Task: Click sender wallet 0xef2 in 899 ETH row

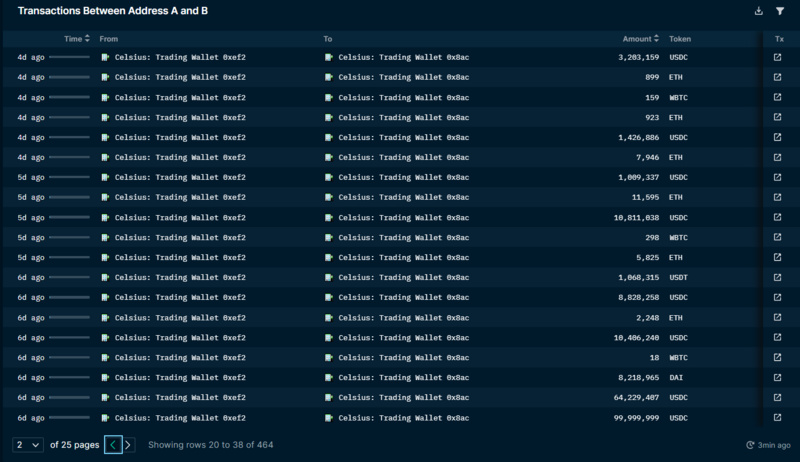Action: [179, 77]
